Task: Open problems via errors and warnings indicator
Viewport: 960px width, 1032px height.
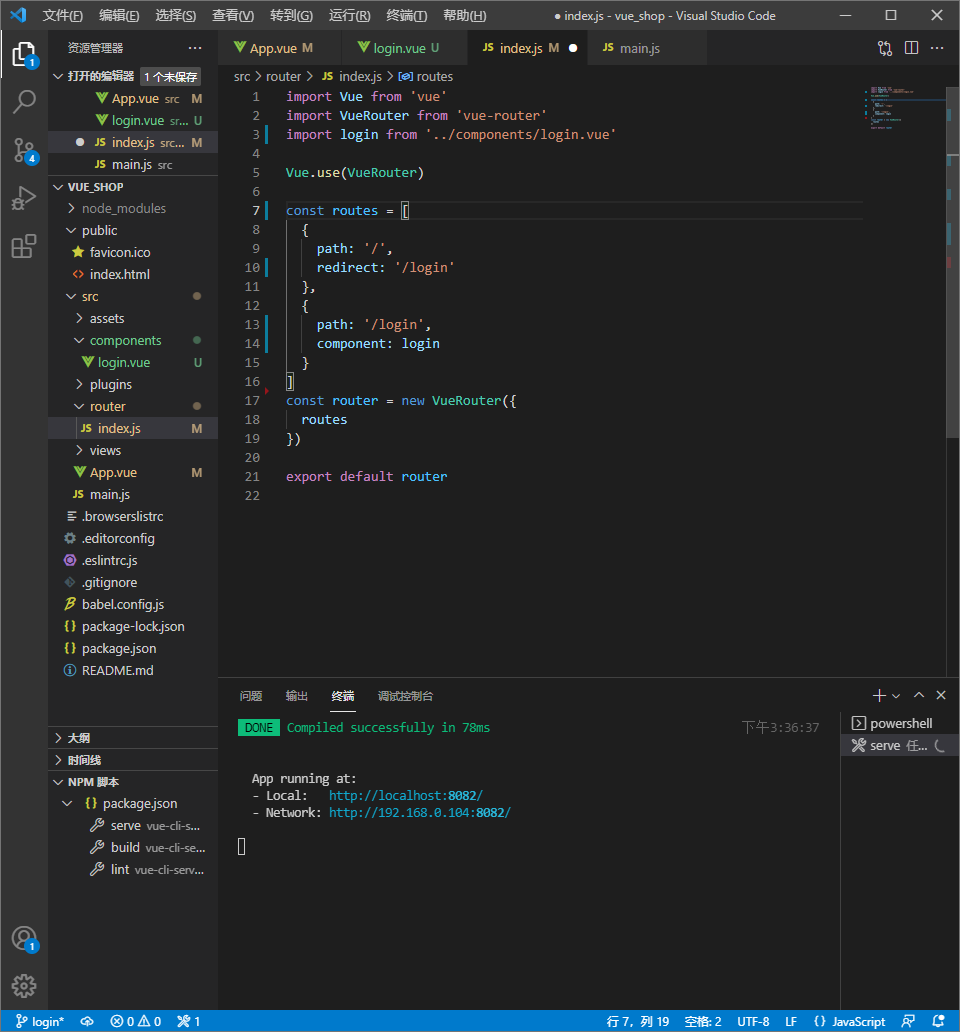Action: (x=136, y=1021)
